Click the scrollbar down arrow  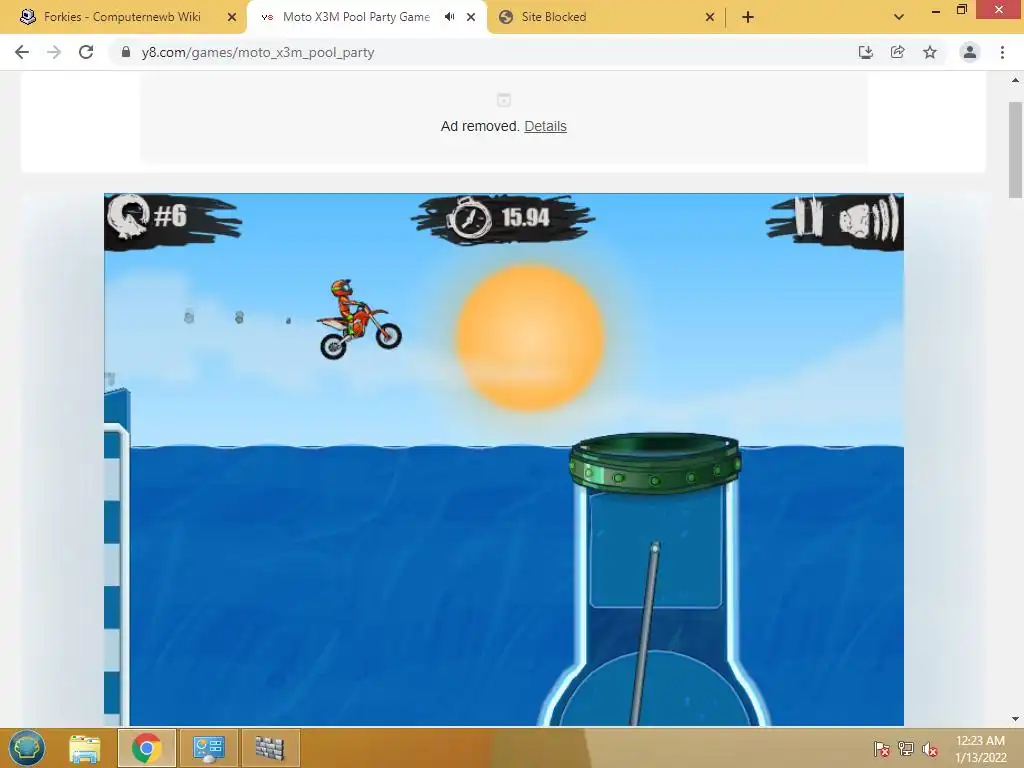click(1016, 719)
